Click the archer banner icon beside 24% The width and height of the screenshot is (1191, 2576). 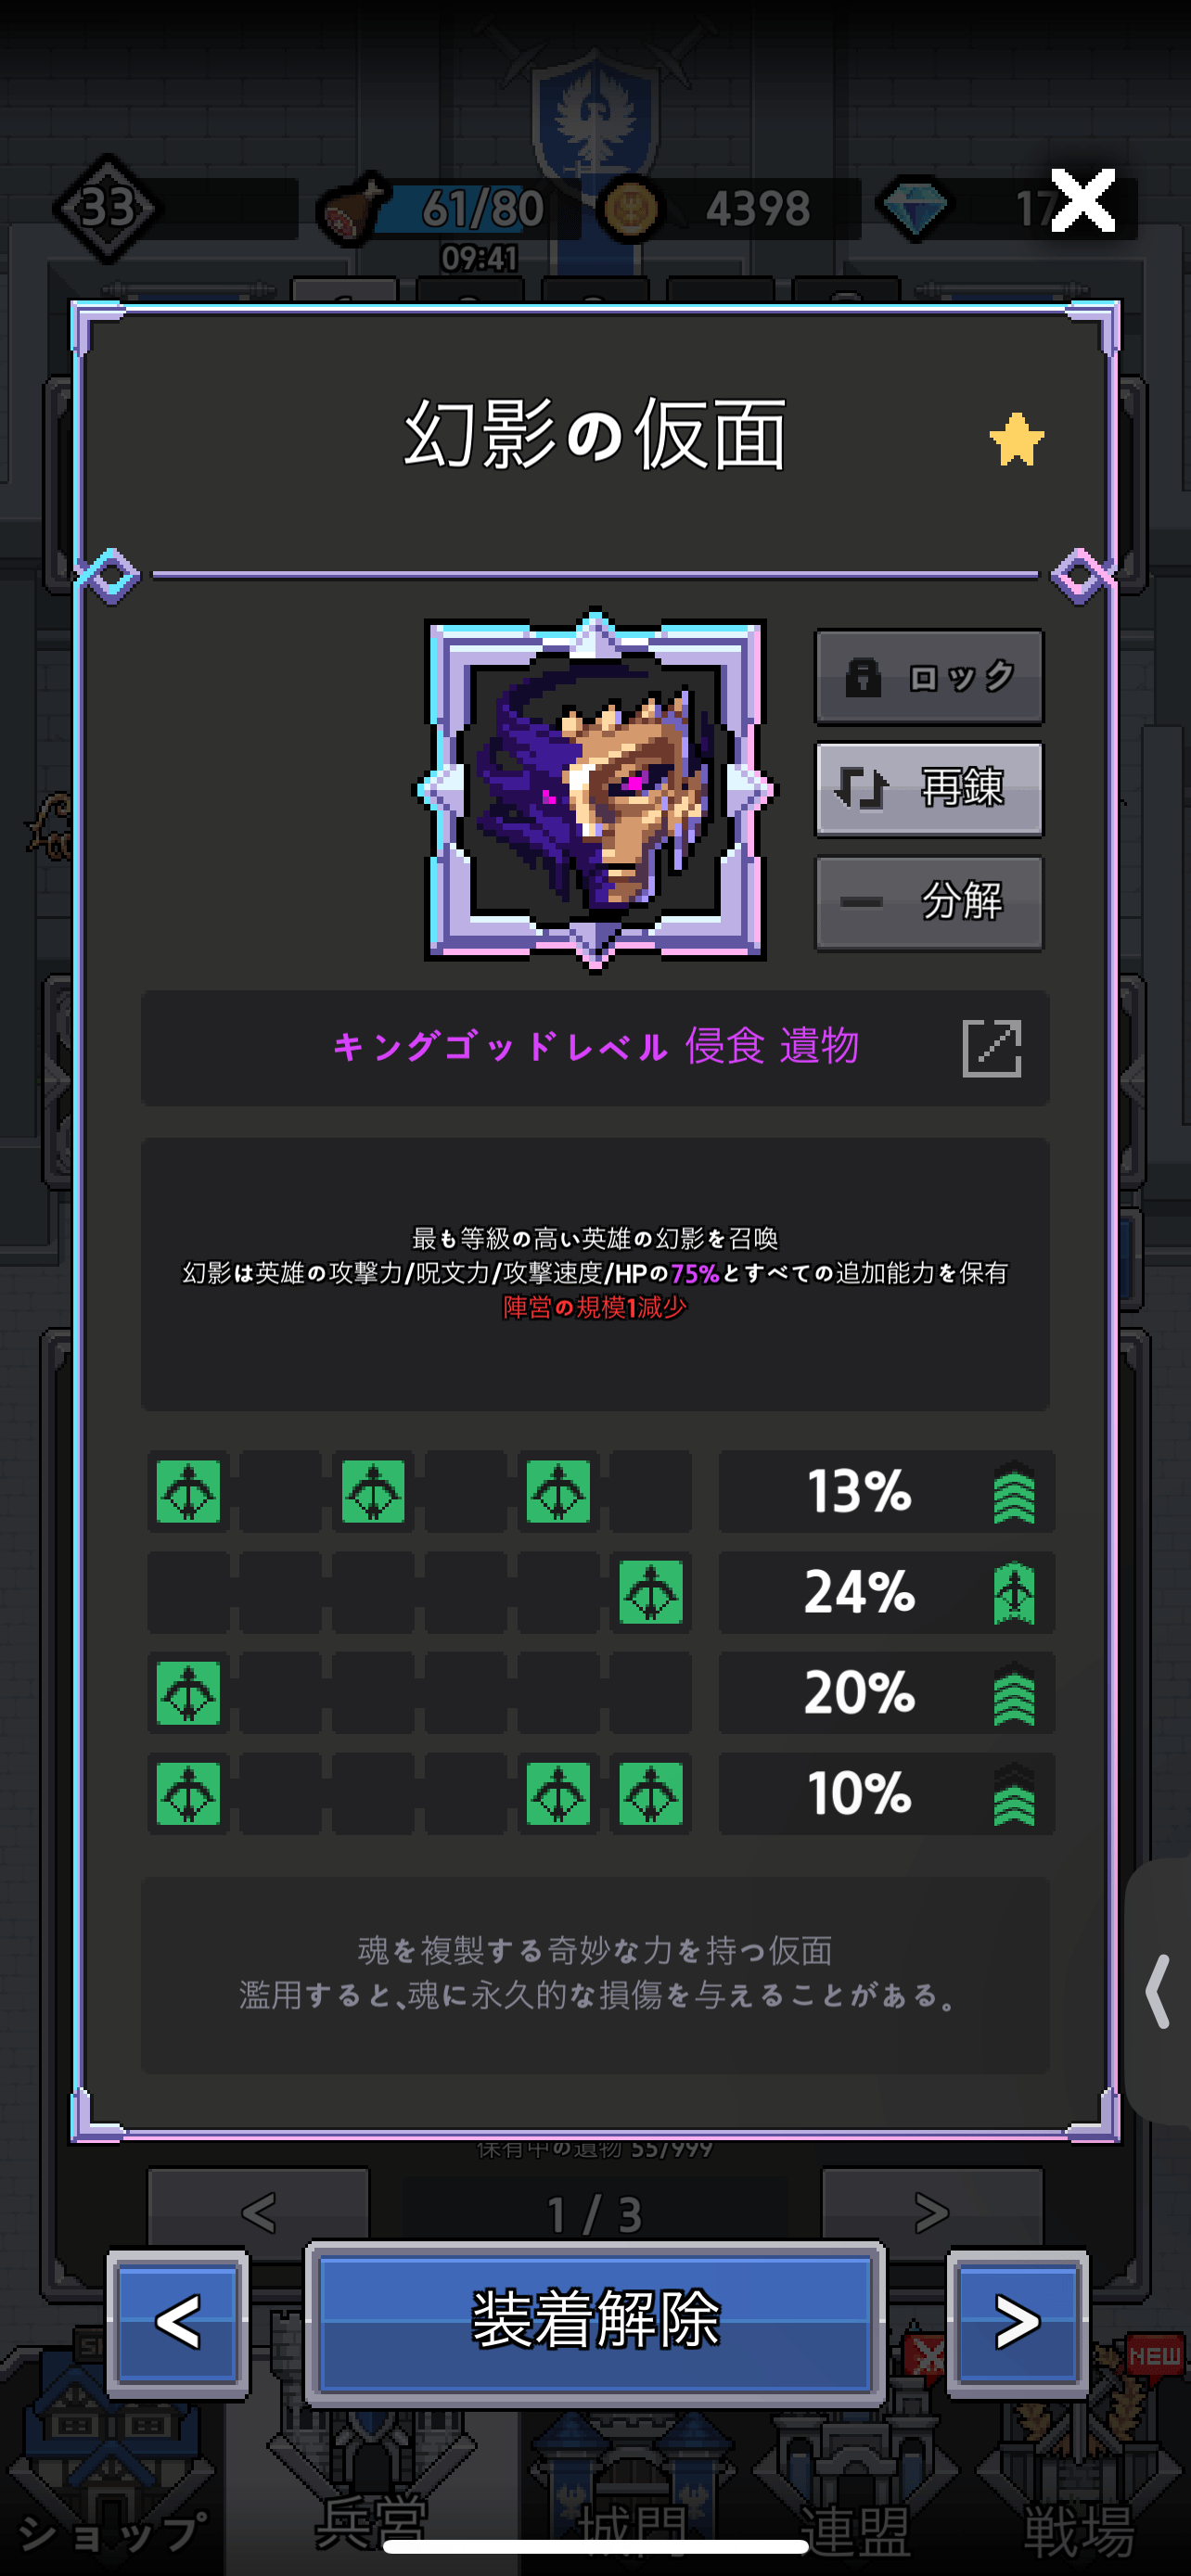(1013, 1593)
